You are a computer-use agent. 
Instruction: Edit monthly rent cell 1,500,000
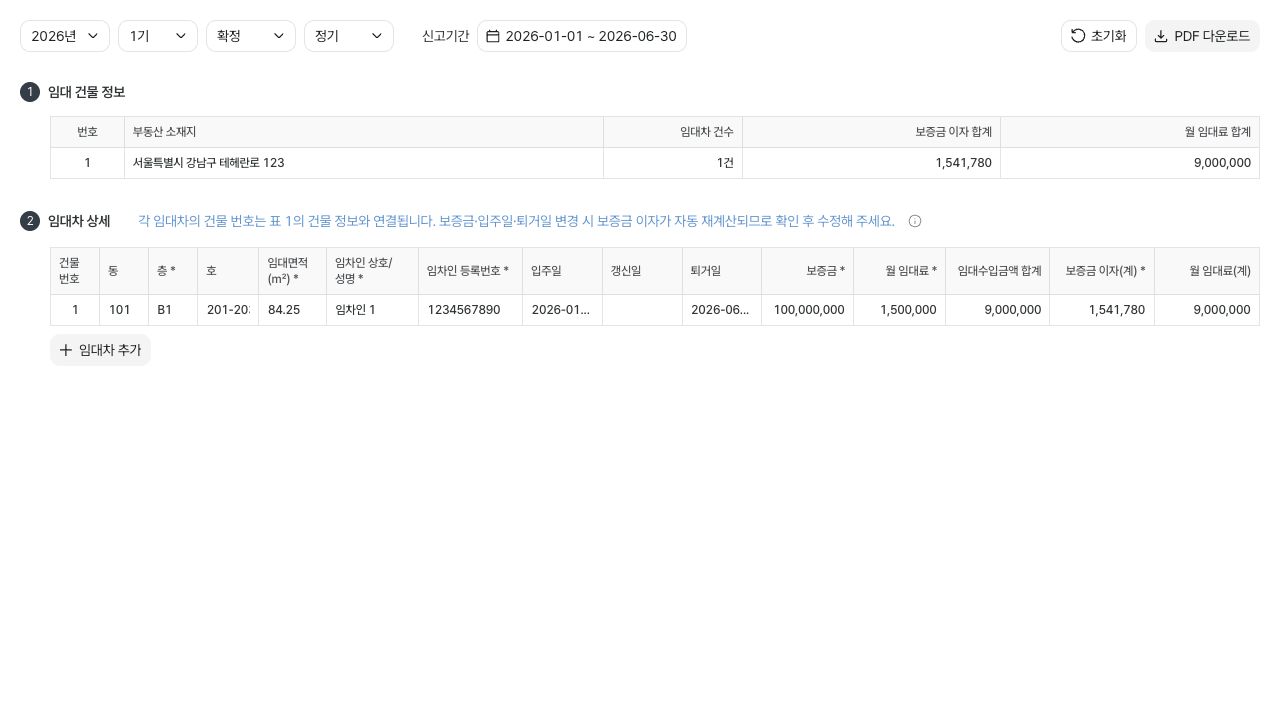pyautogui.click(x=899, y=310)
